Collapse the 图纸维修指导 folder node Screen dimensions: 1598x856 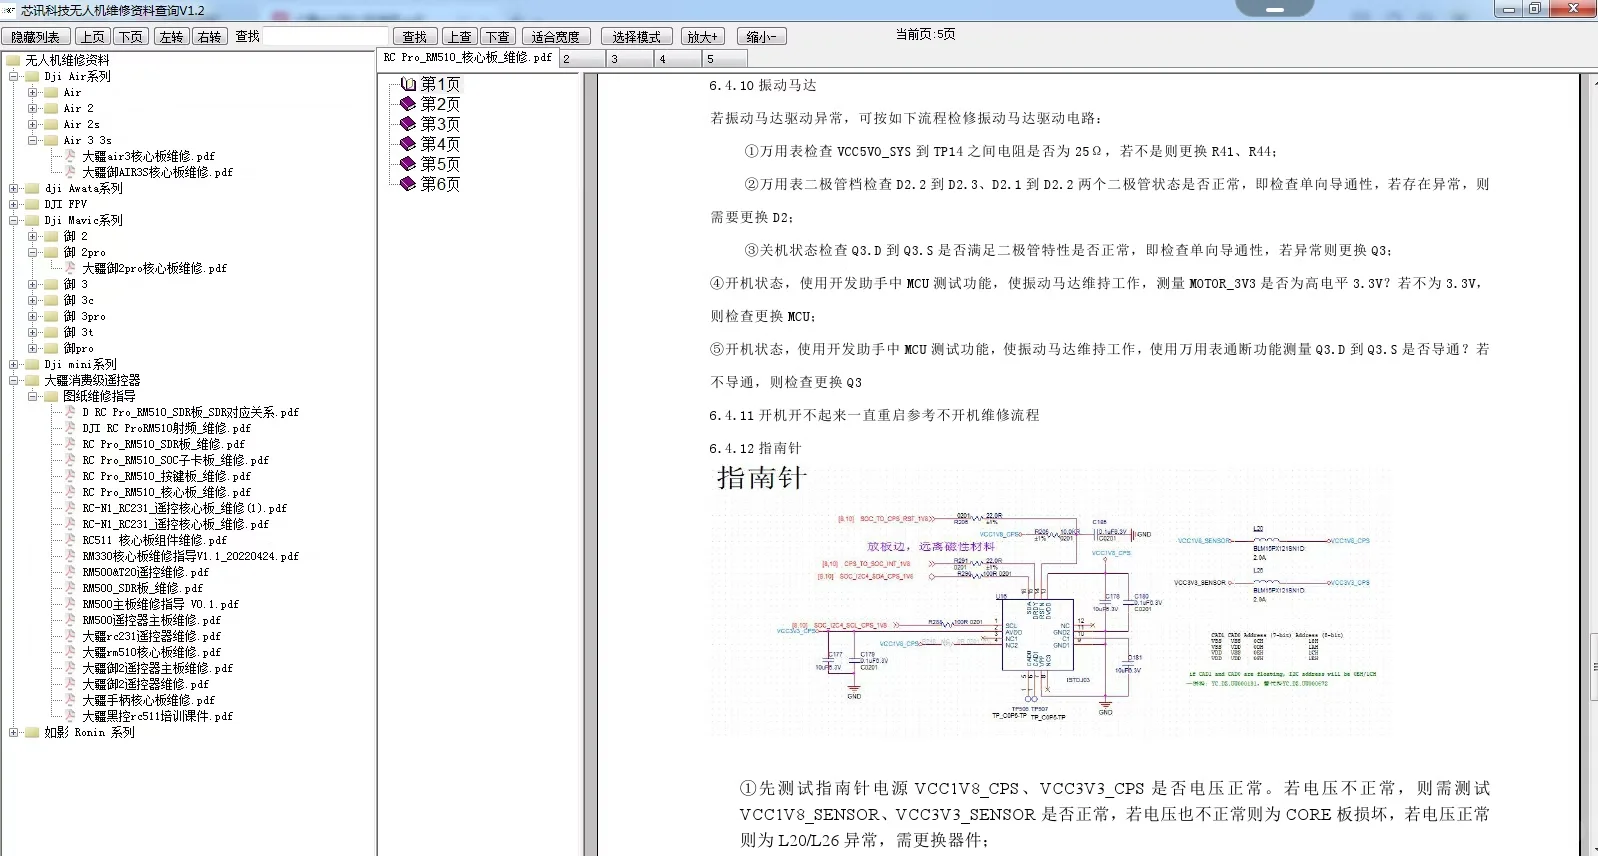point(33,396)
